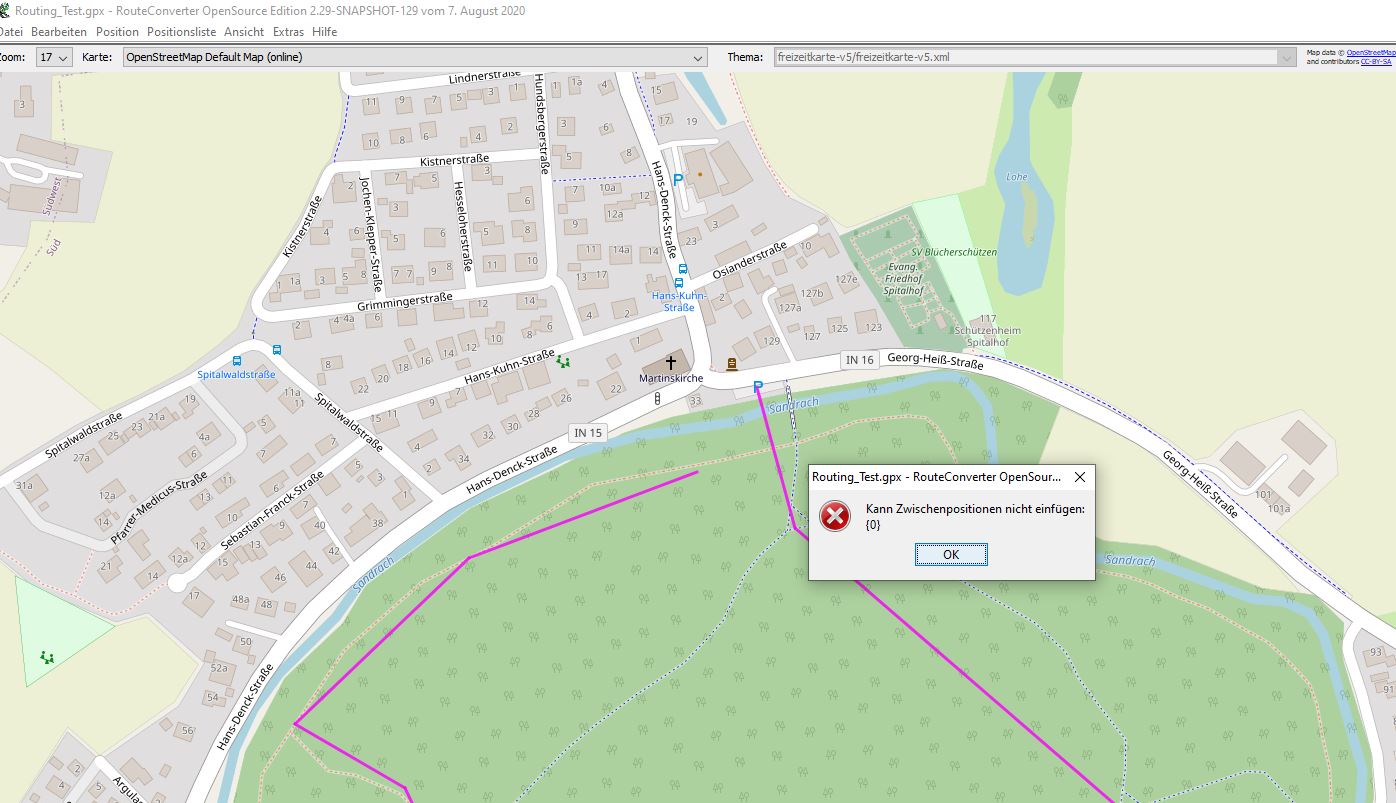Open the Extras menu
1396x803 pixels.
[288, 32]
